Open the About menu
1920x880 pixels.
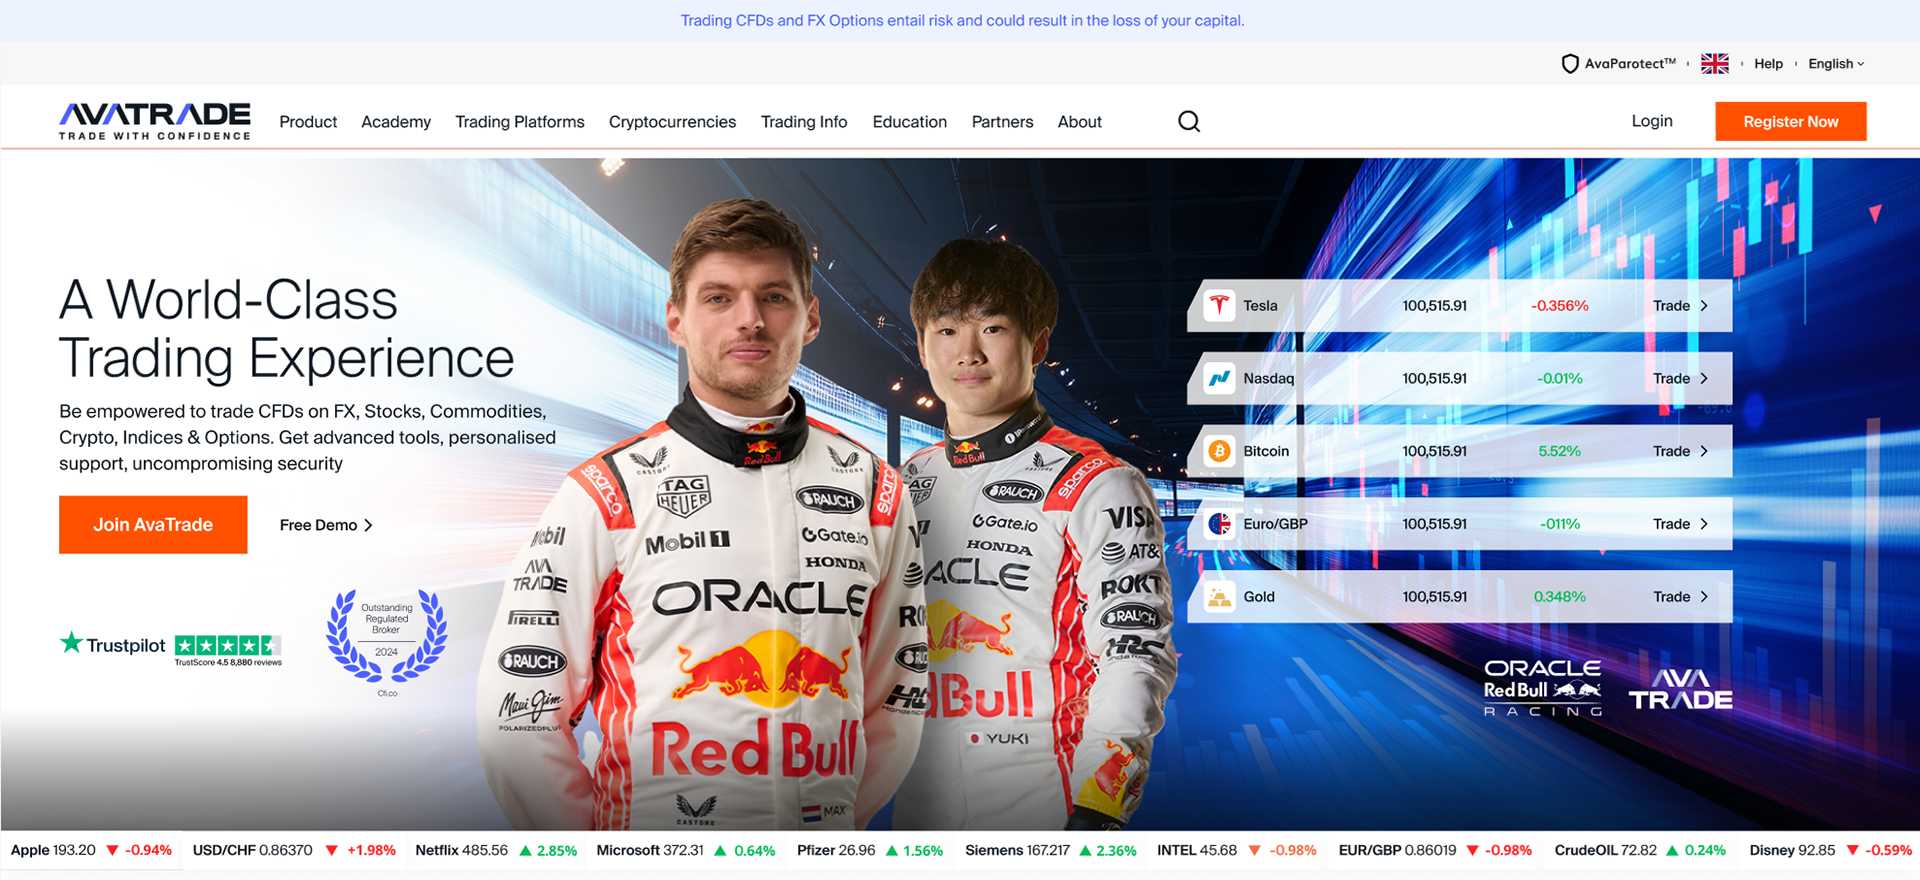pos(1080,121)
